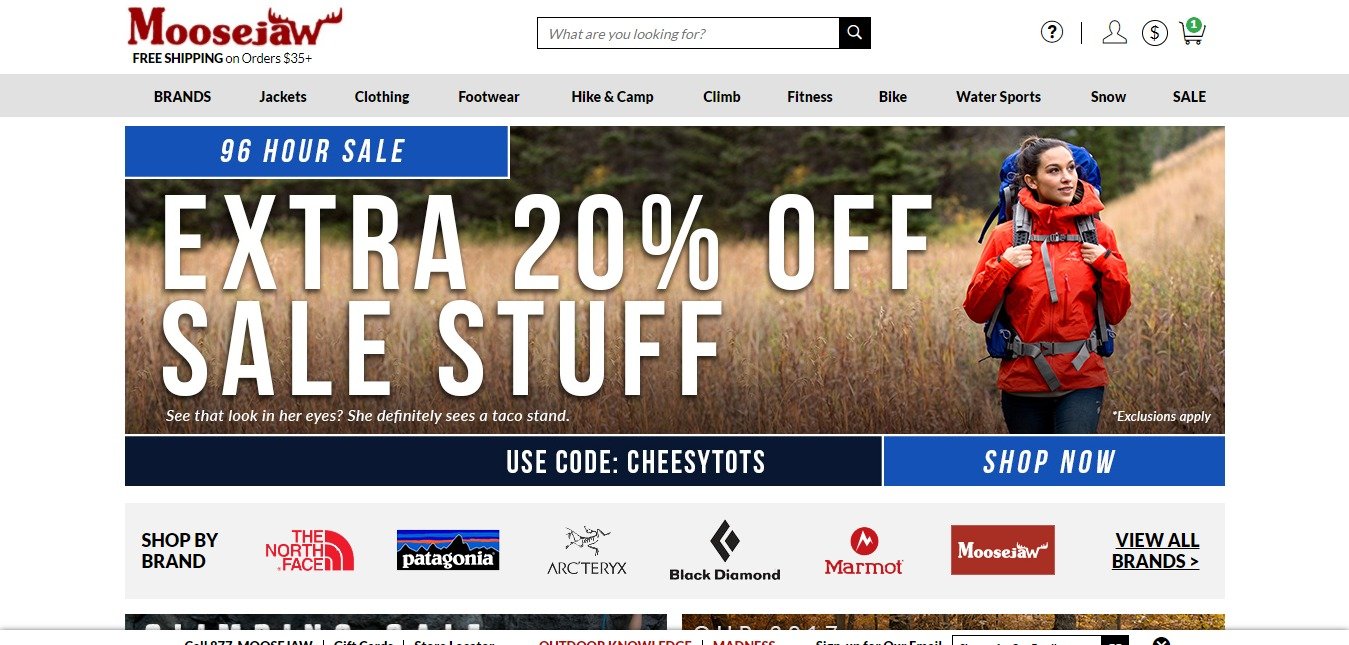This screenshot has width=1349, height=645.
Task: Click the search magnifier icon
Action: [854, 33]
